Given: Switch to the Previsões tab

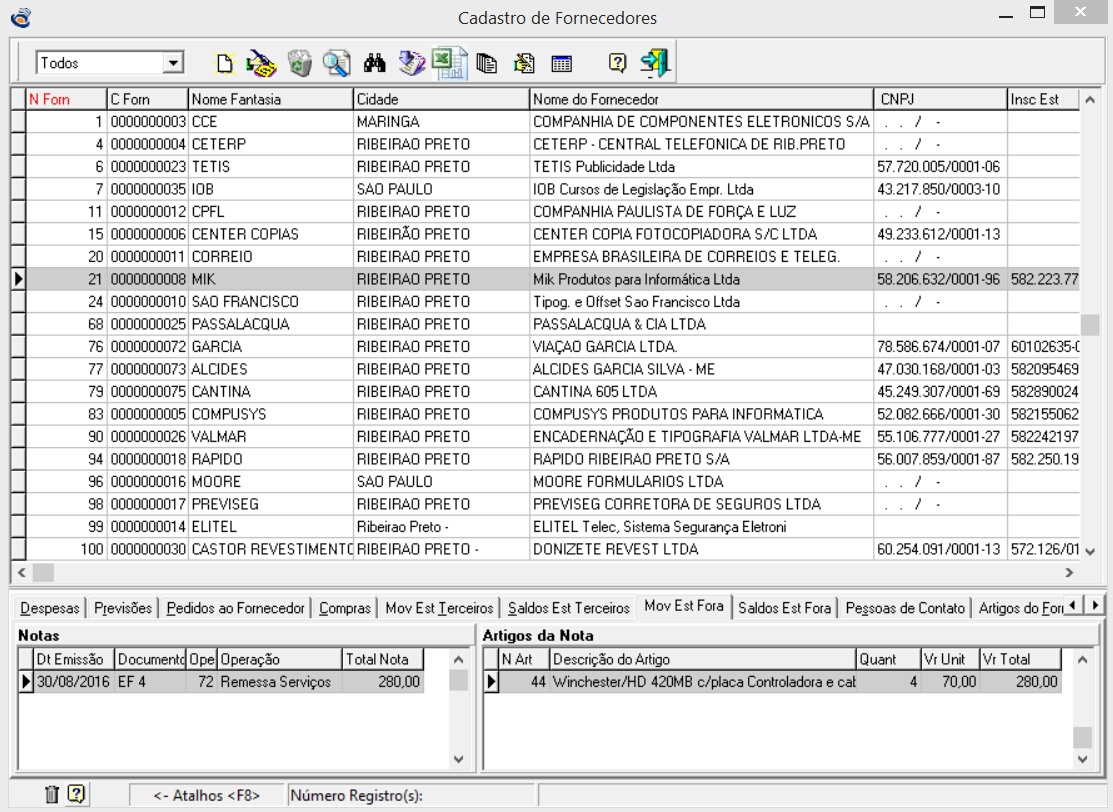Looking at the screenshot, I should pyautogui.click(x=123, y=608).
